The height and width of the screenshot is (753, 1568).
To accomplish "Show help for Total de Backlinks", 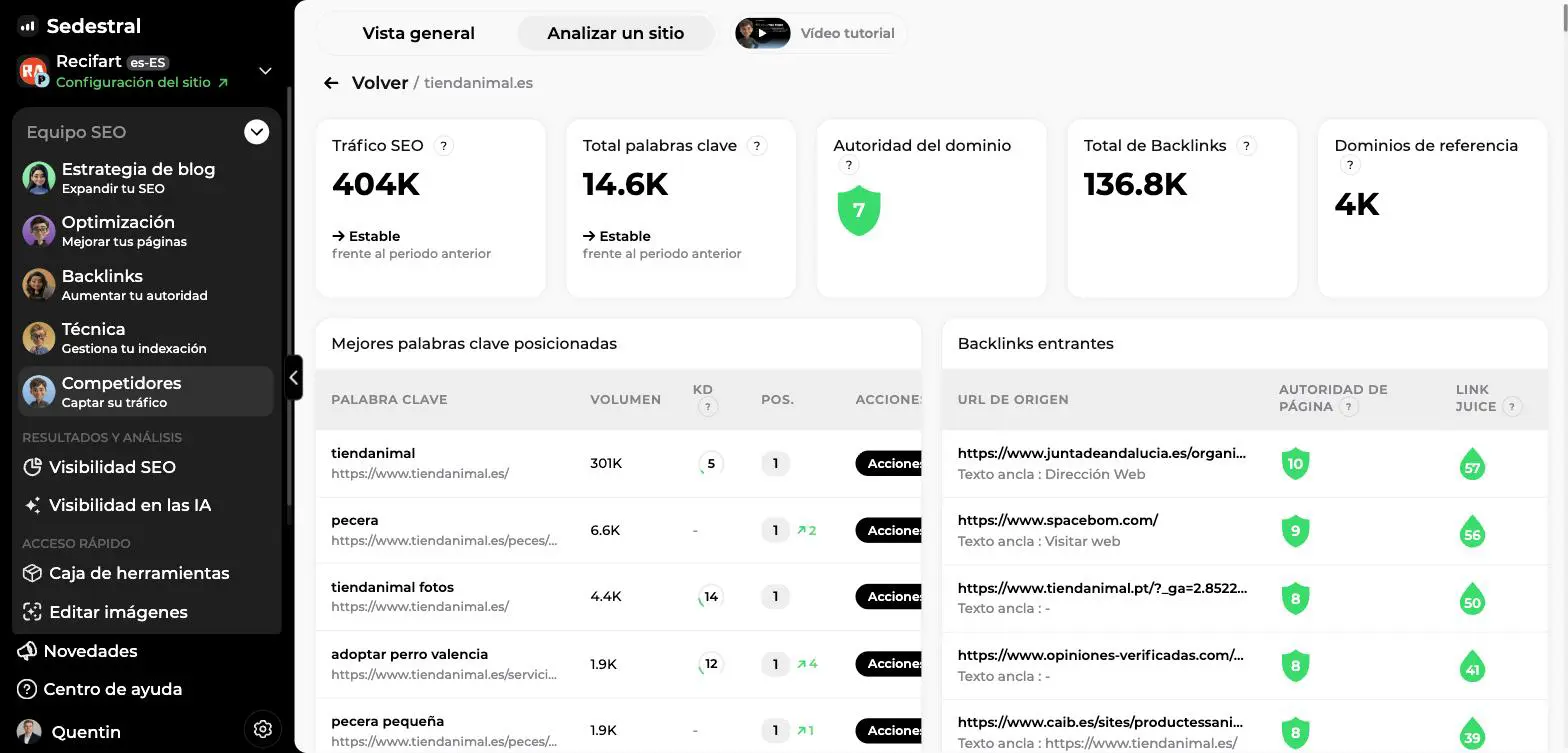I will pyautogui.click(x=1246, y=146).
